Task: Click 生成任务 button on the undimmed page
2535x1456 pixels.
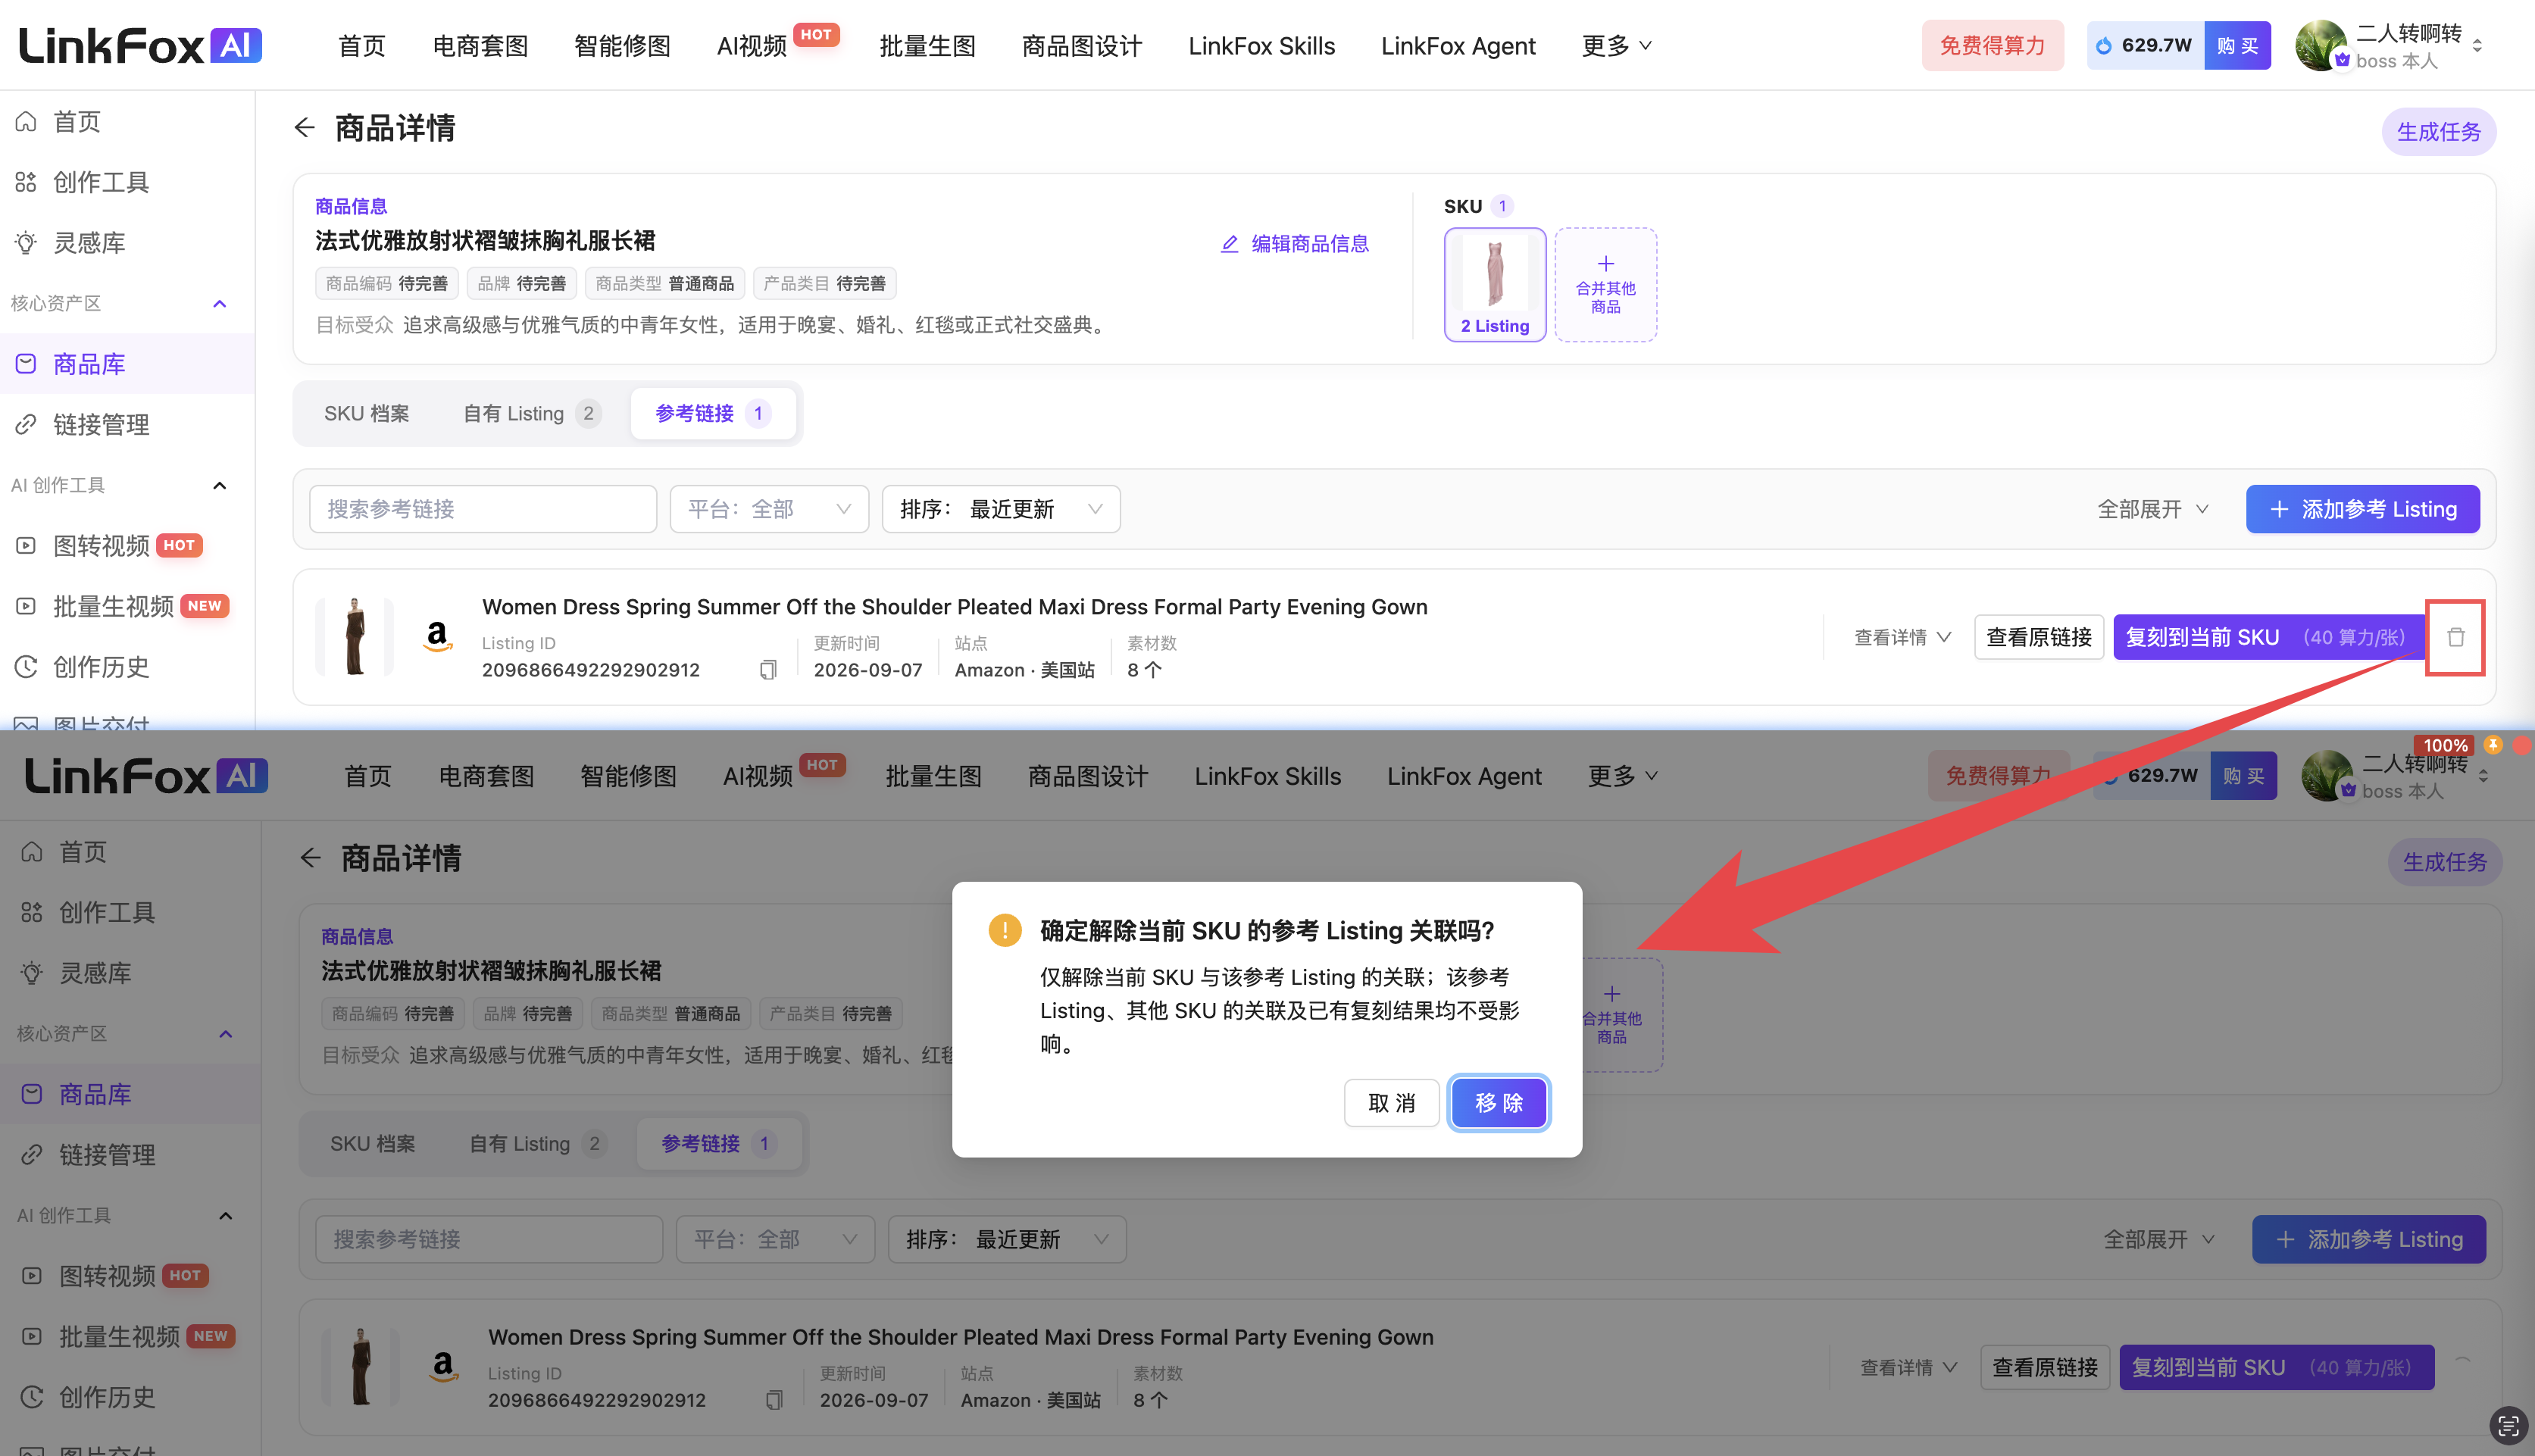Action: point(2438,132)
